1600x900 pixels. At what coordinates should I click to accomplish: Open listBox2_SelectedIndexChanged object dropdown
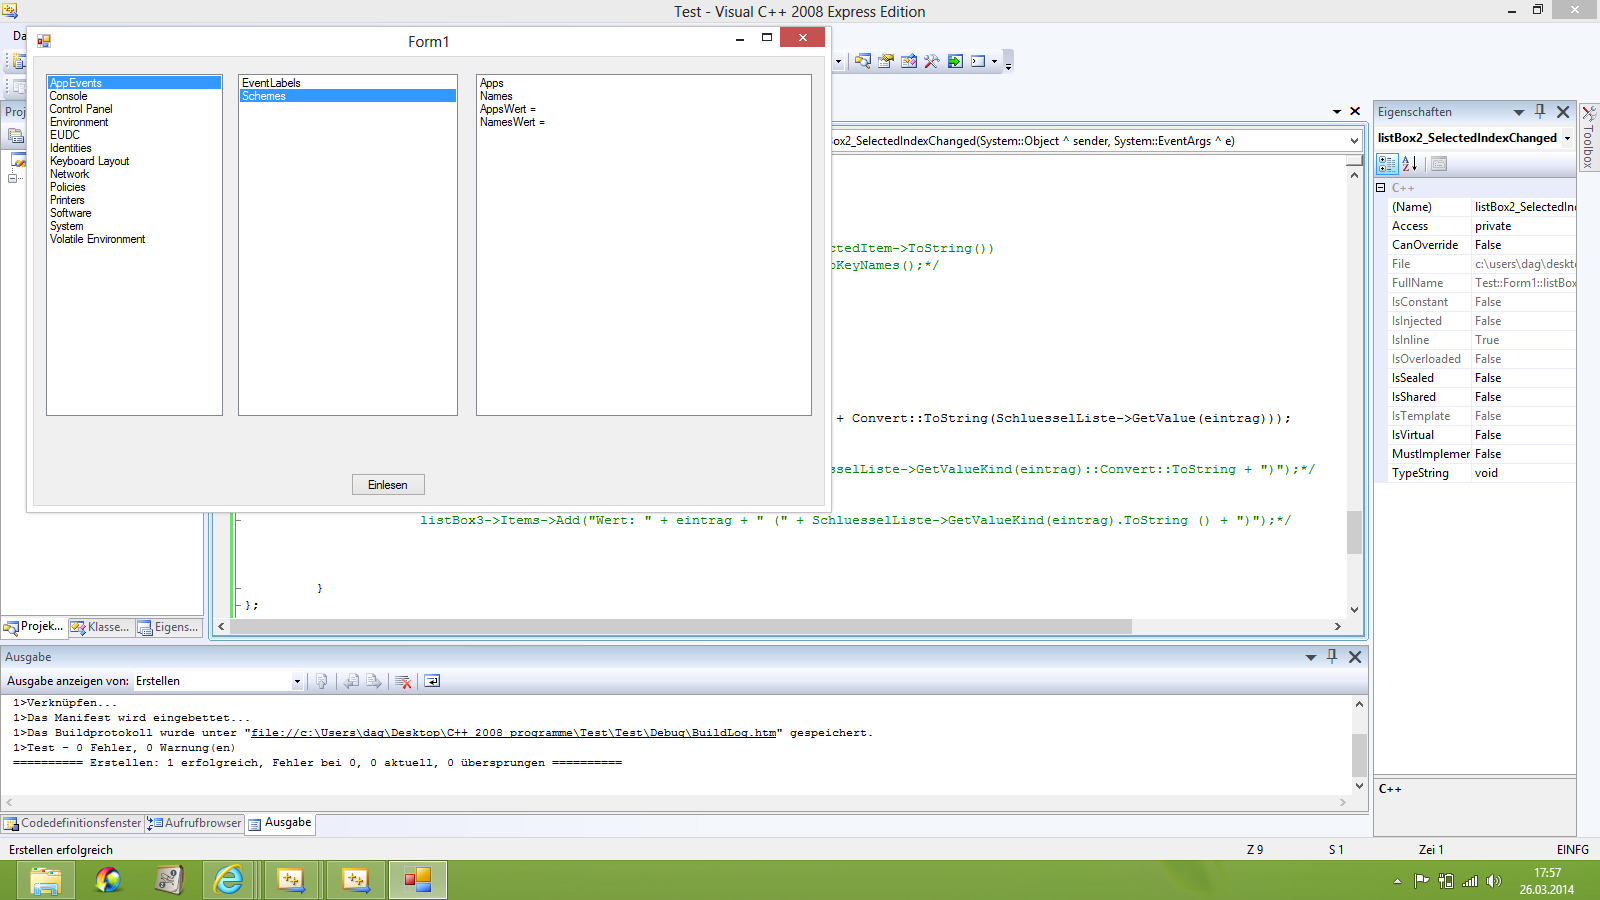[x=1567, y=138]
